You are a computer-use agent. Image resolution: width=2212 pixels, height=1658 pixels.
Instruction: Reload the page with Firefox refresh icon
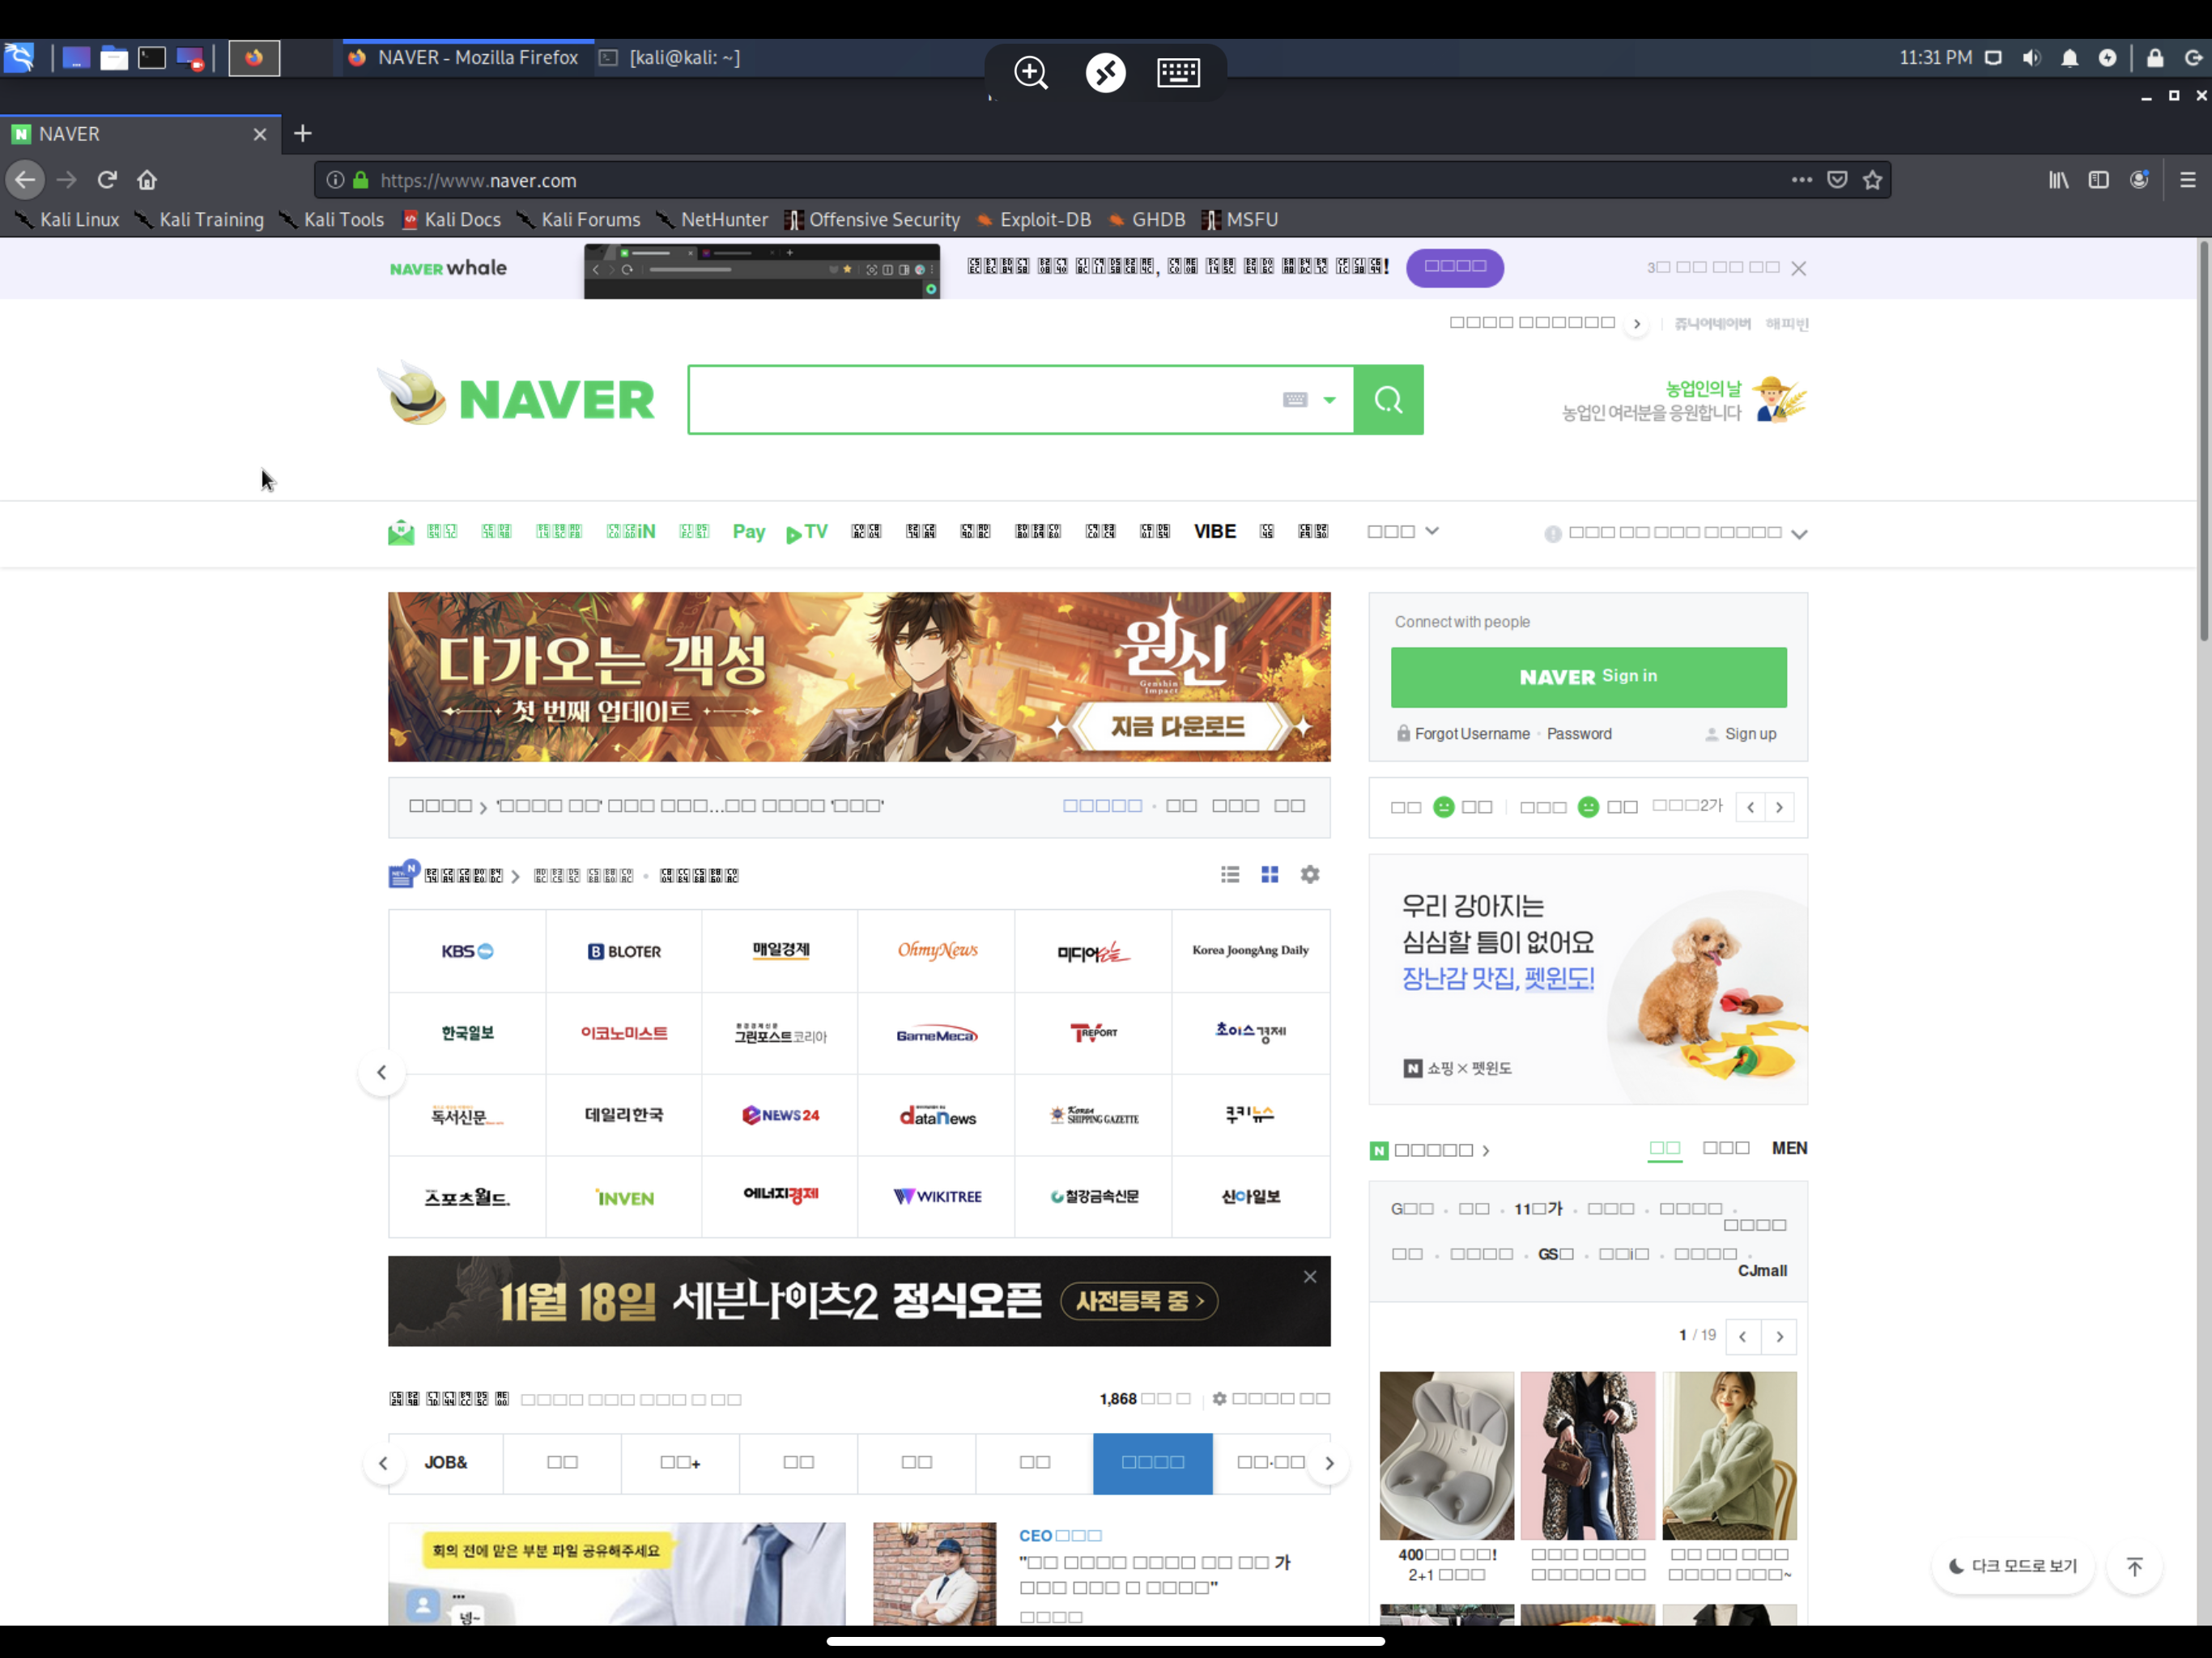coord(107,180)
